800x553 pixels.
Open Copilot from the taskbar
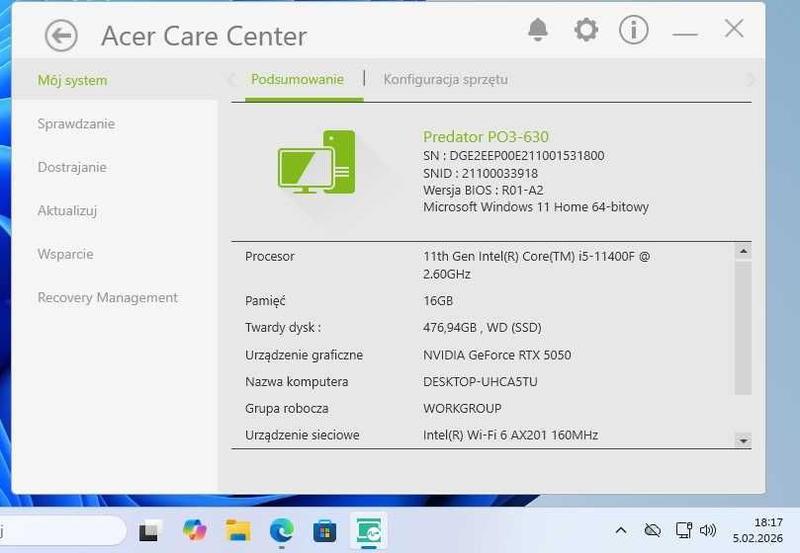(x=194, y=530)
